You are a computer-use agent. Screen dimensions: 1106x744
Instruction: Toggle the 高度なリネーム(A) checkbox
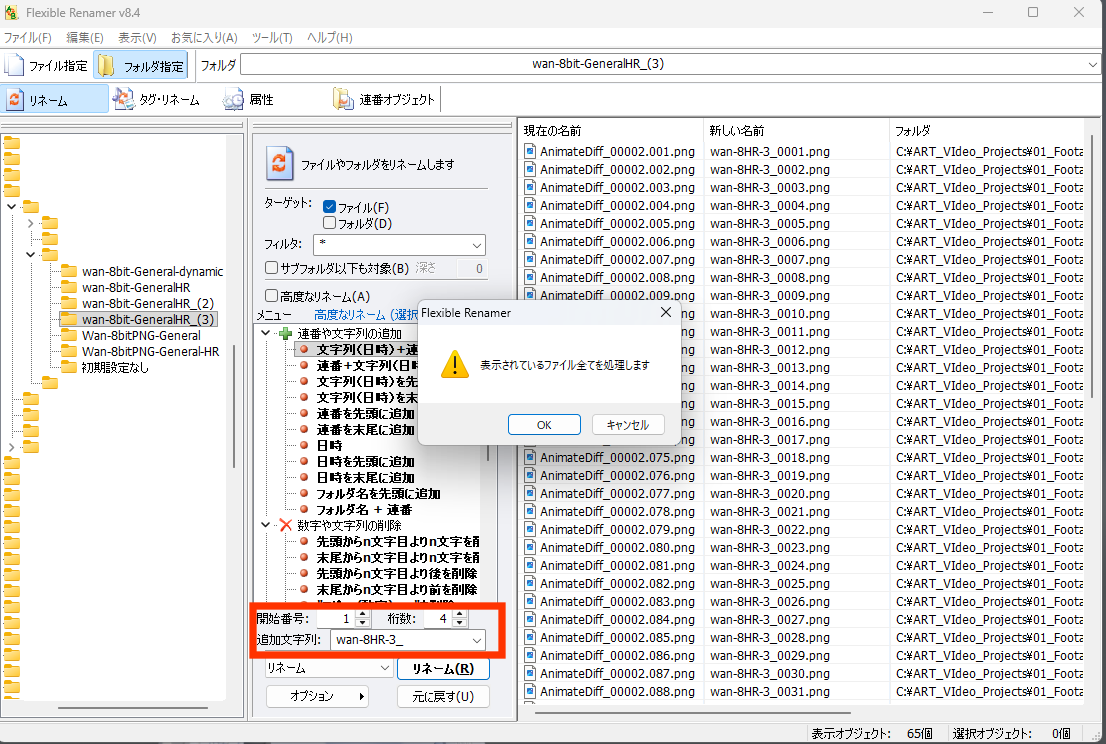coord(271,296)
